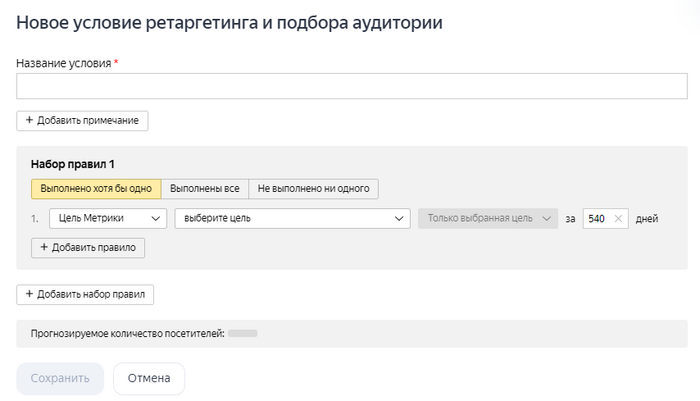Click the plus icon beside Добавить правило

[43, 247]
